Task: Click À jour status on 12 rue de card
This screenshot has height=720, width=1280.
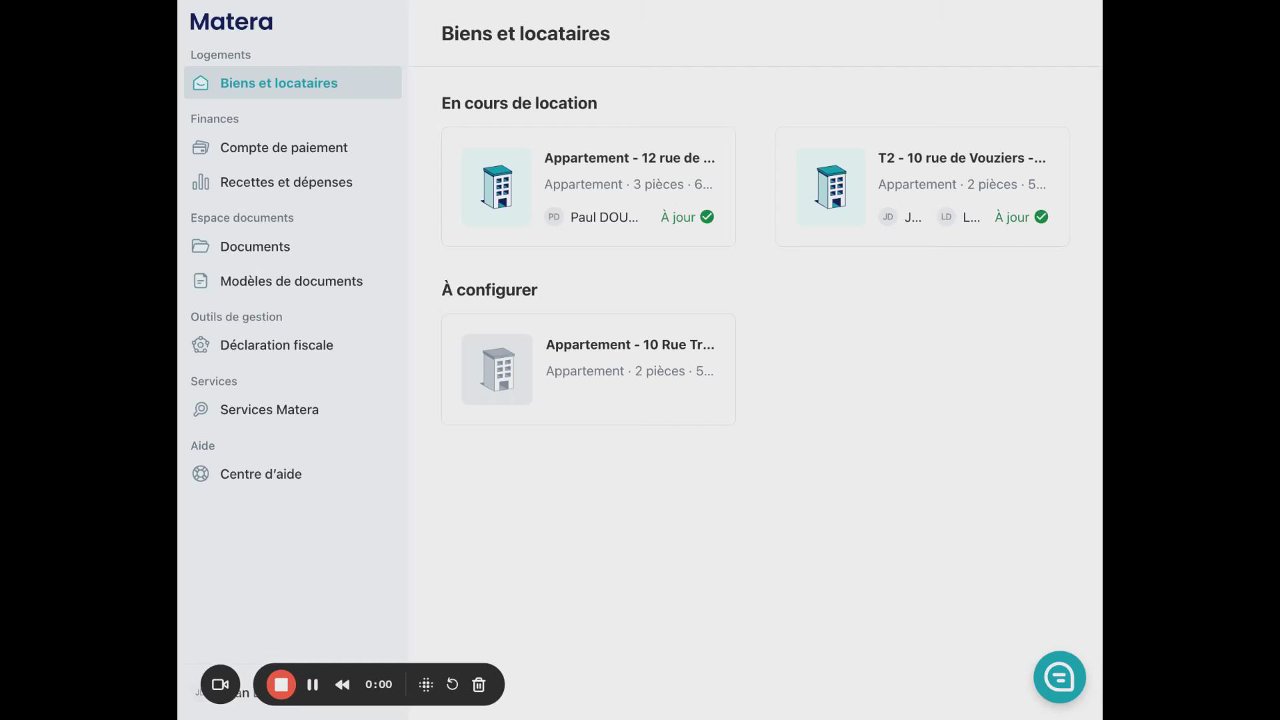Action: pos(678,217)
